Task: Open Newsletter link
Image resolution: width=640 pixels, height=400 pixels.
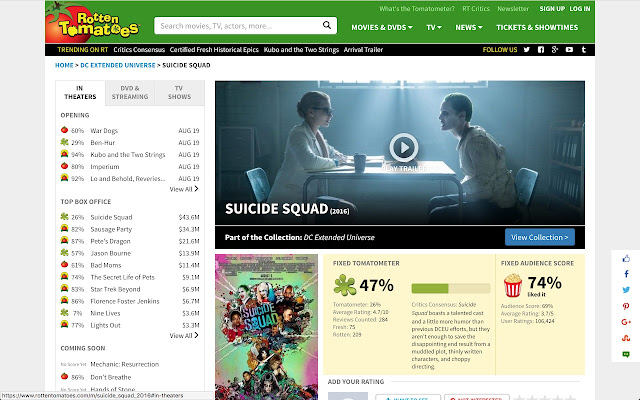Action: tap(513, 9)
